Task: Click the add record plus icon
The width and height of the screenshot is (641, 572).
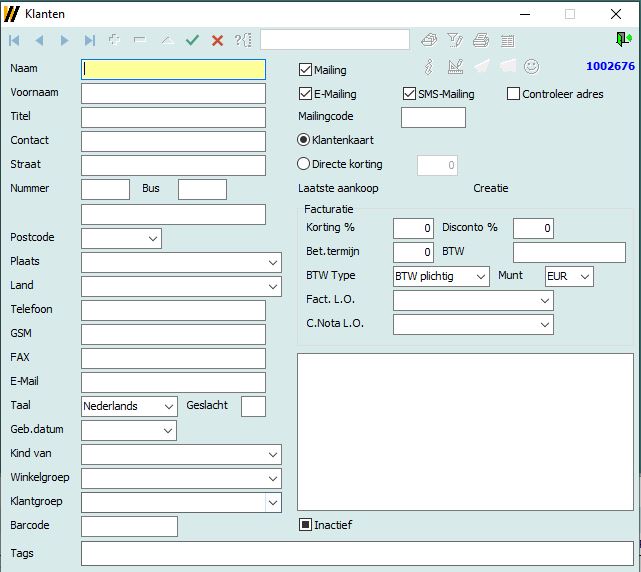Action: click(x=114, y=40)
